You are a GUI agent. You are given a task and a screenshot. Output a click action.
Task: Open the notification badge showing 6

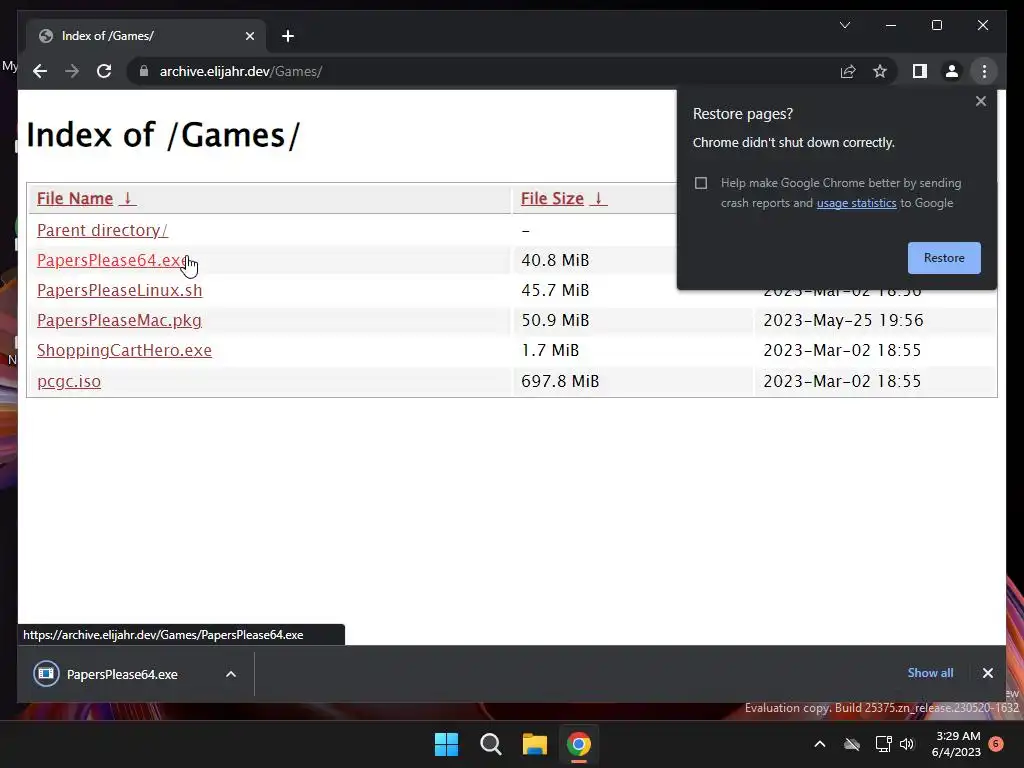coord(996,744)
